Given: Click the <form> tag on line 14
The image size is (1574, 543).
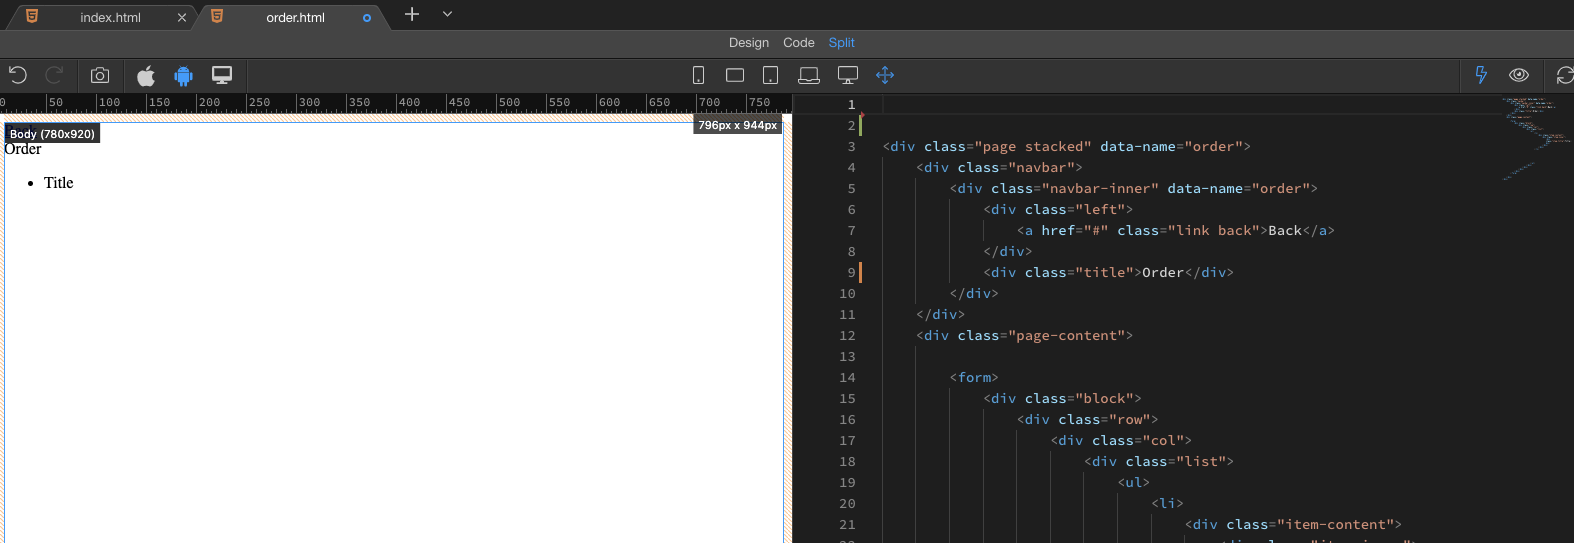Looking at the screenshot, I should coord(974,377).
